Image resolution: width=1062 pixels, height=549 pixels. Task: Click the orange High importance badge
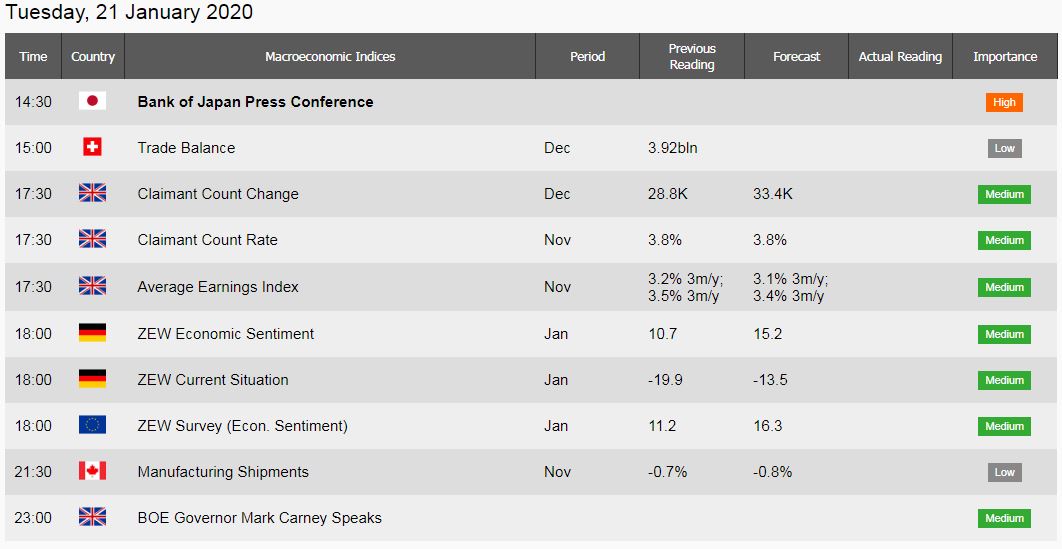pyautogui.click(x=1004, y=102)
